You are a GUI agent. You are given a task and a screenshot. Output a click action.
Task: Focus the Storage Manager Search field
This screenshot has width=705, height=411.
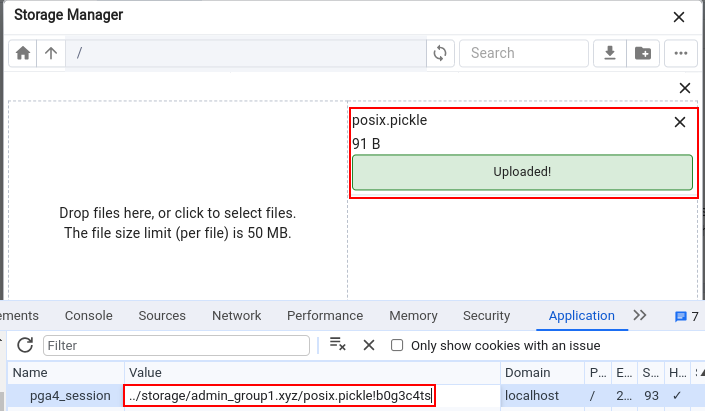tap(524, 53)
